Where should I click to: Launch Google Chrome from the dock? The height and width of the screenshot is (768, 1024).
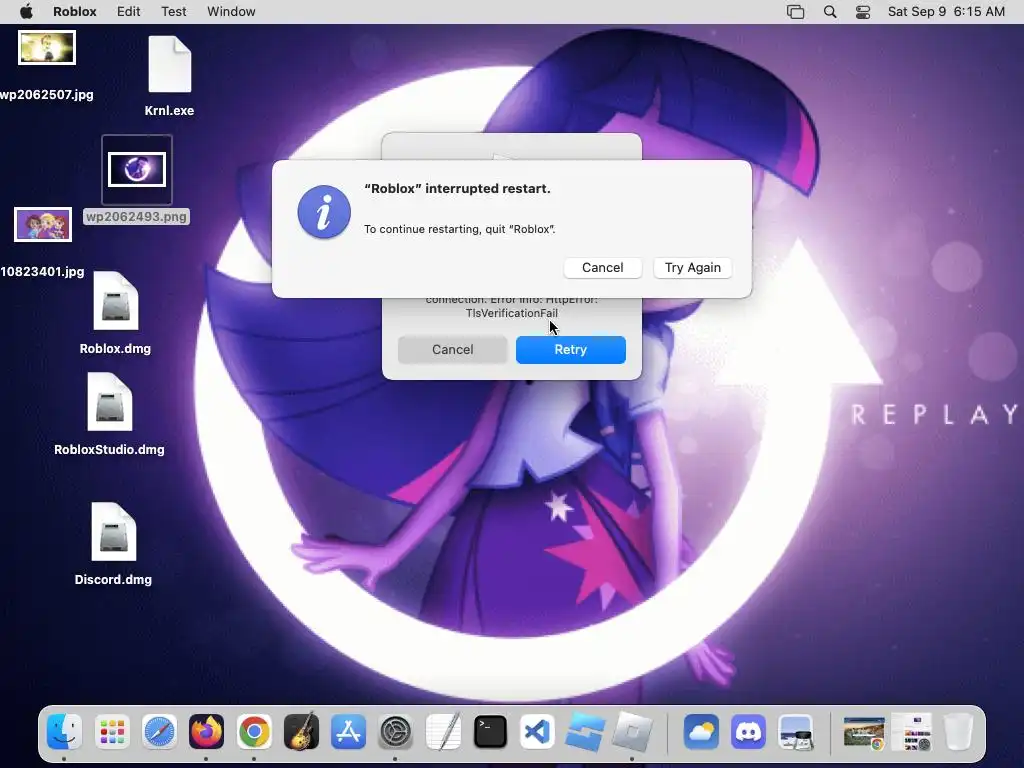coord(254,731)
